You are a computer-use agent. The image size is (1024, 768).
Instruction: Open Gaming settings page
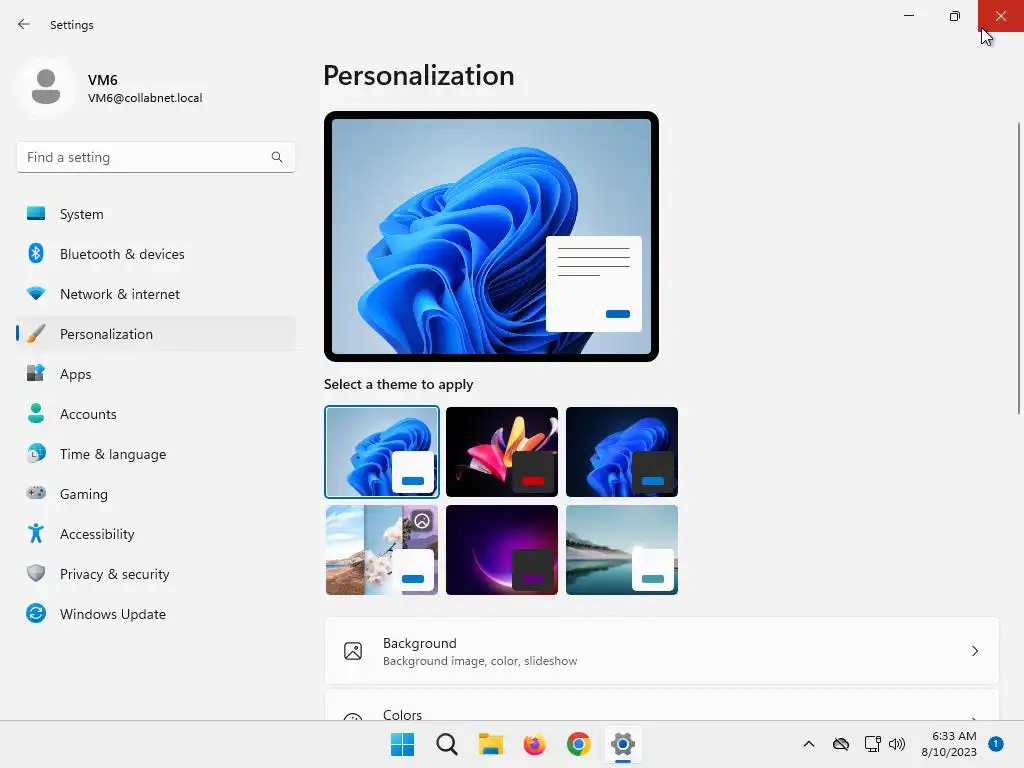[156, 494]
